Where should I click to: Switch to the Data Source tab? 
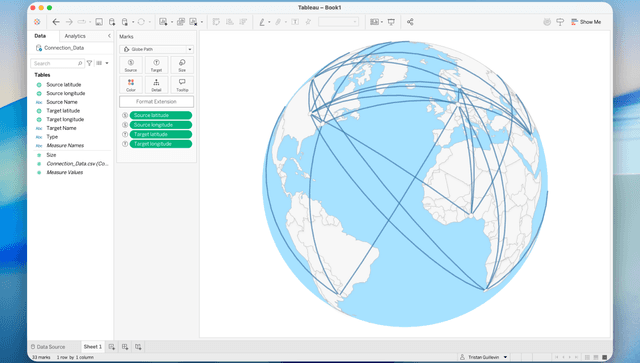[x=48, y=347]
